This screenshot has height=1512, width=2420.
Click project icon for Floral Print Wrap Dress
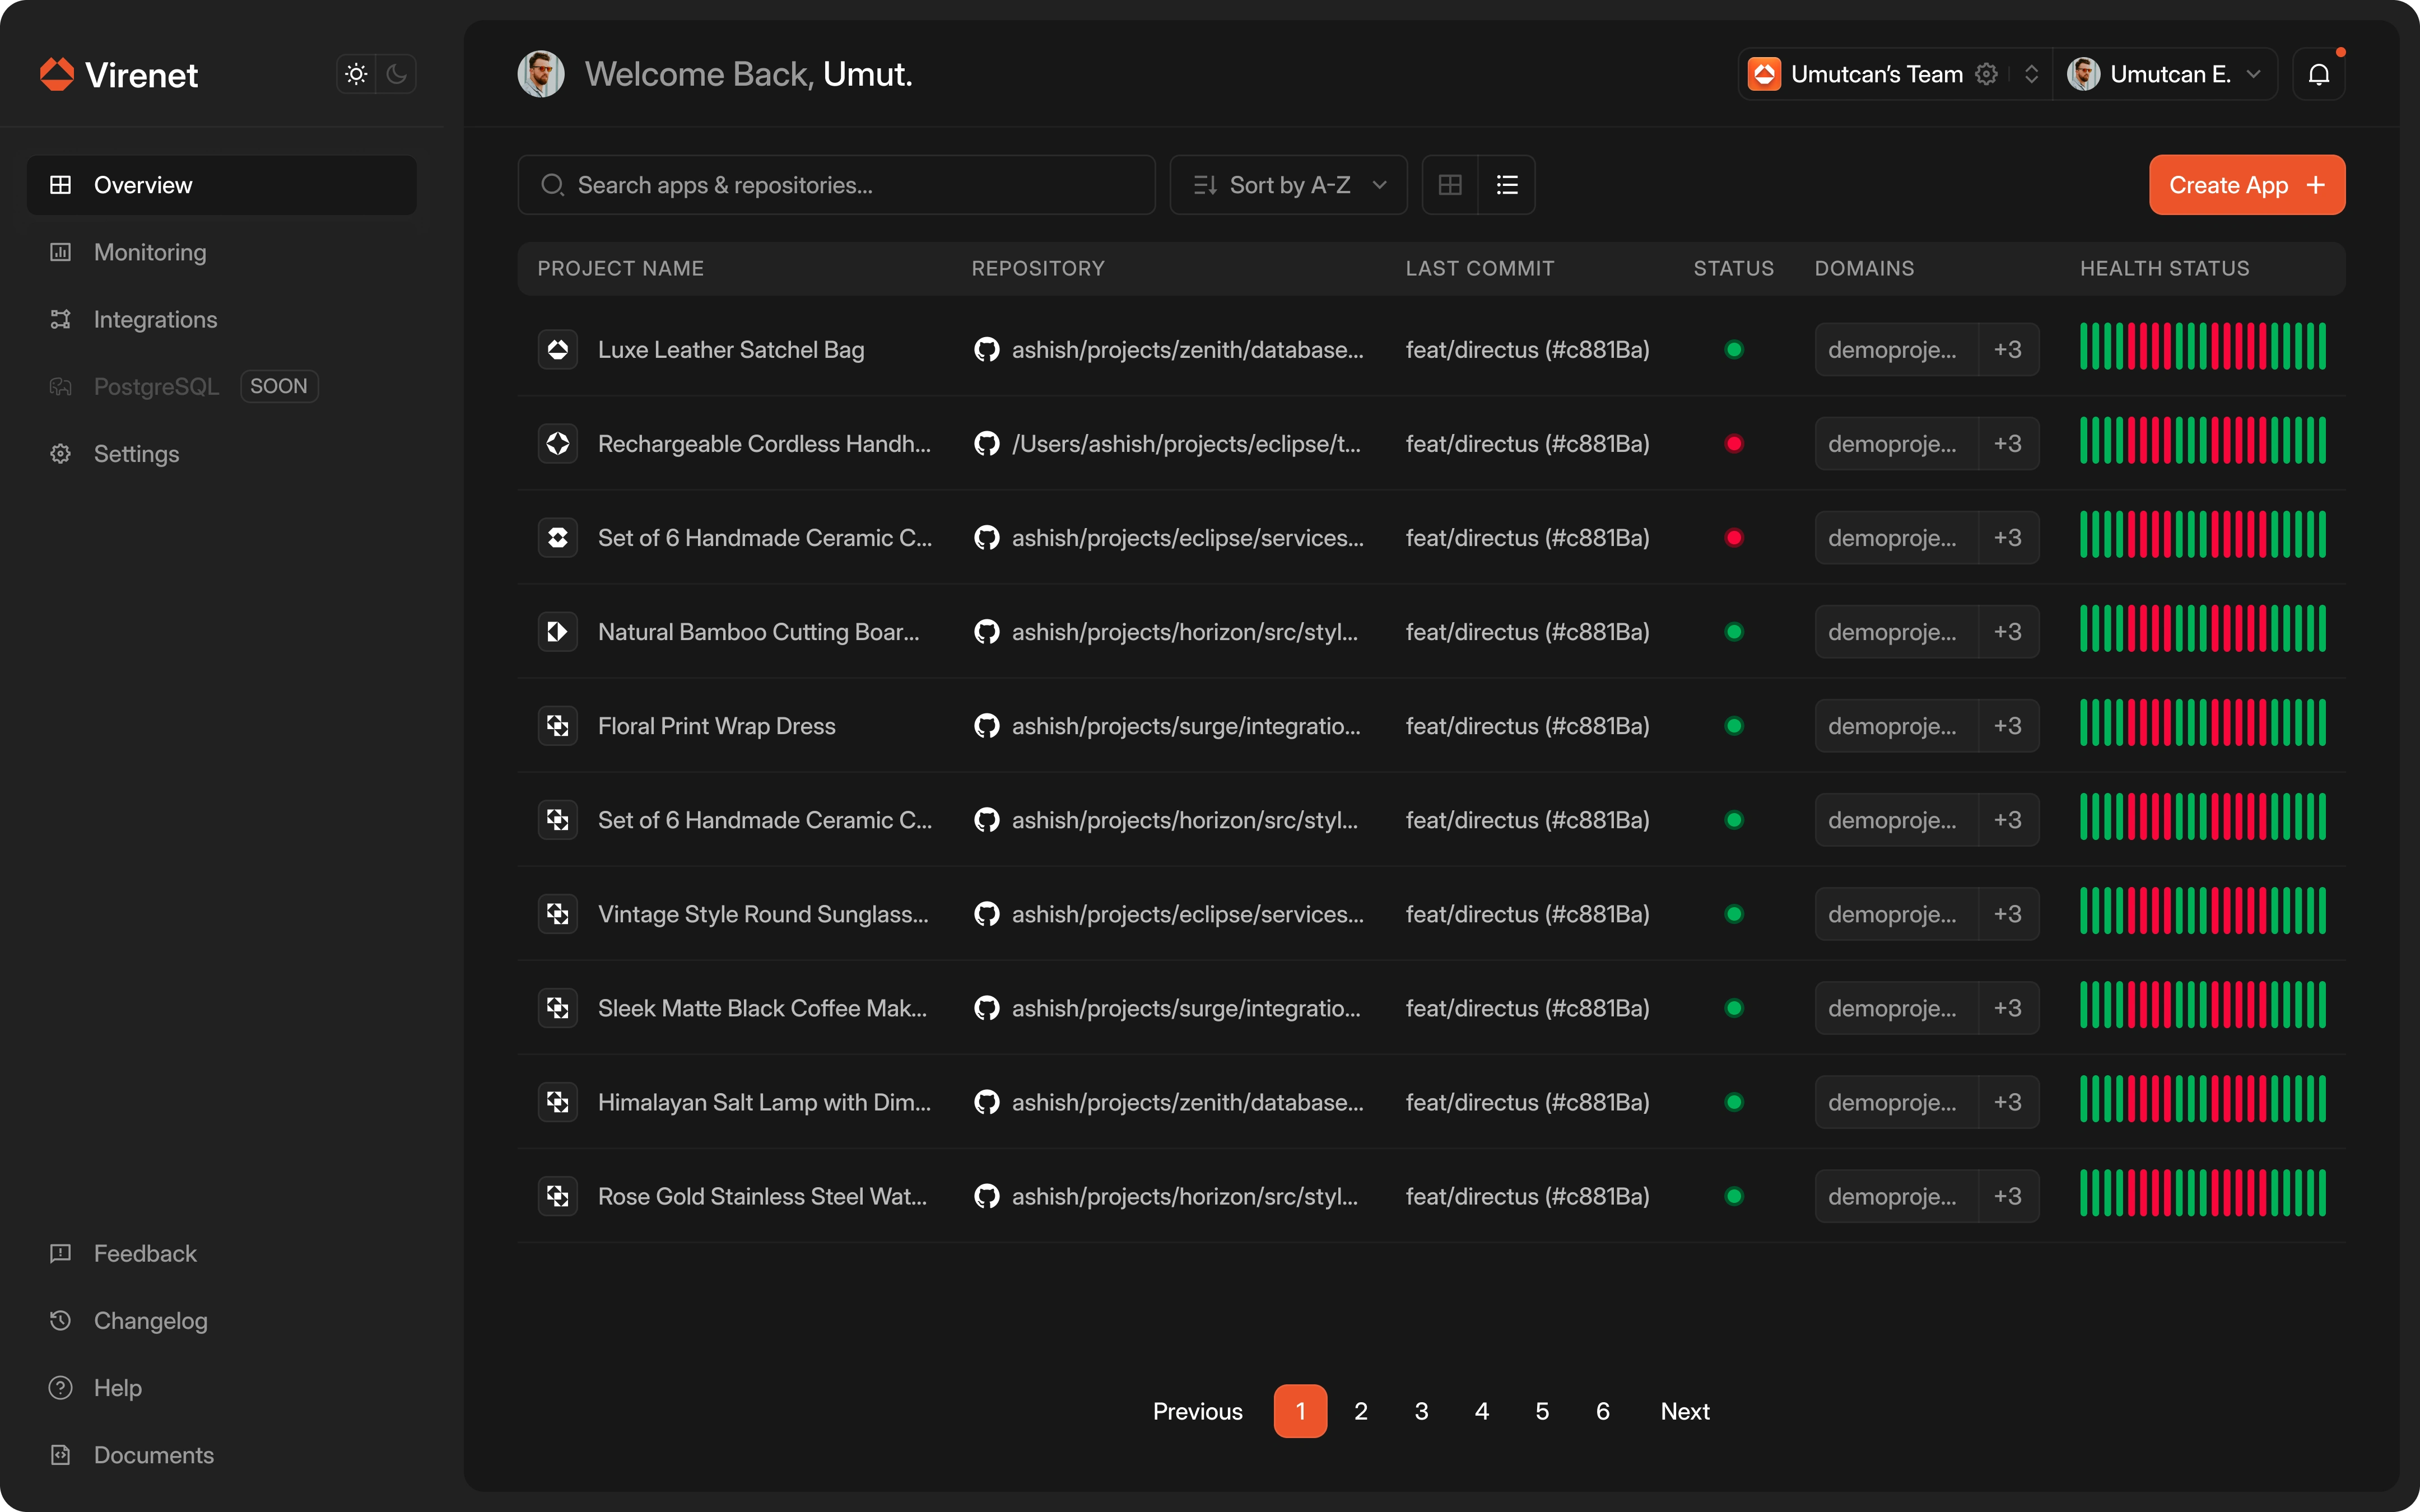click(x=558, y=726)
